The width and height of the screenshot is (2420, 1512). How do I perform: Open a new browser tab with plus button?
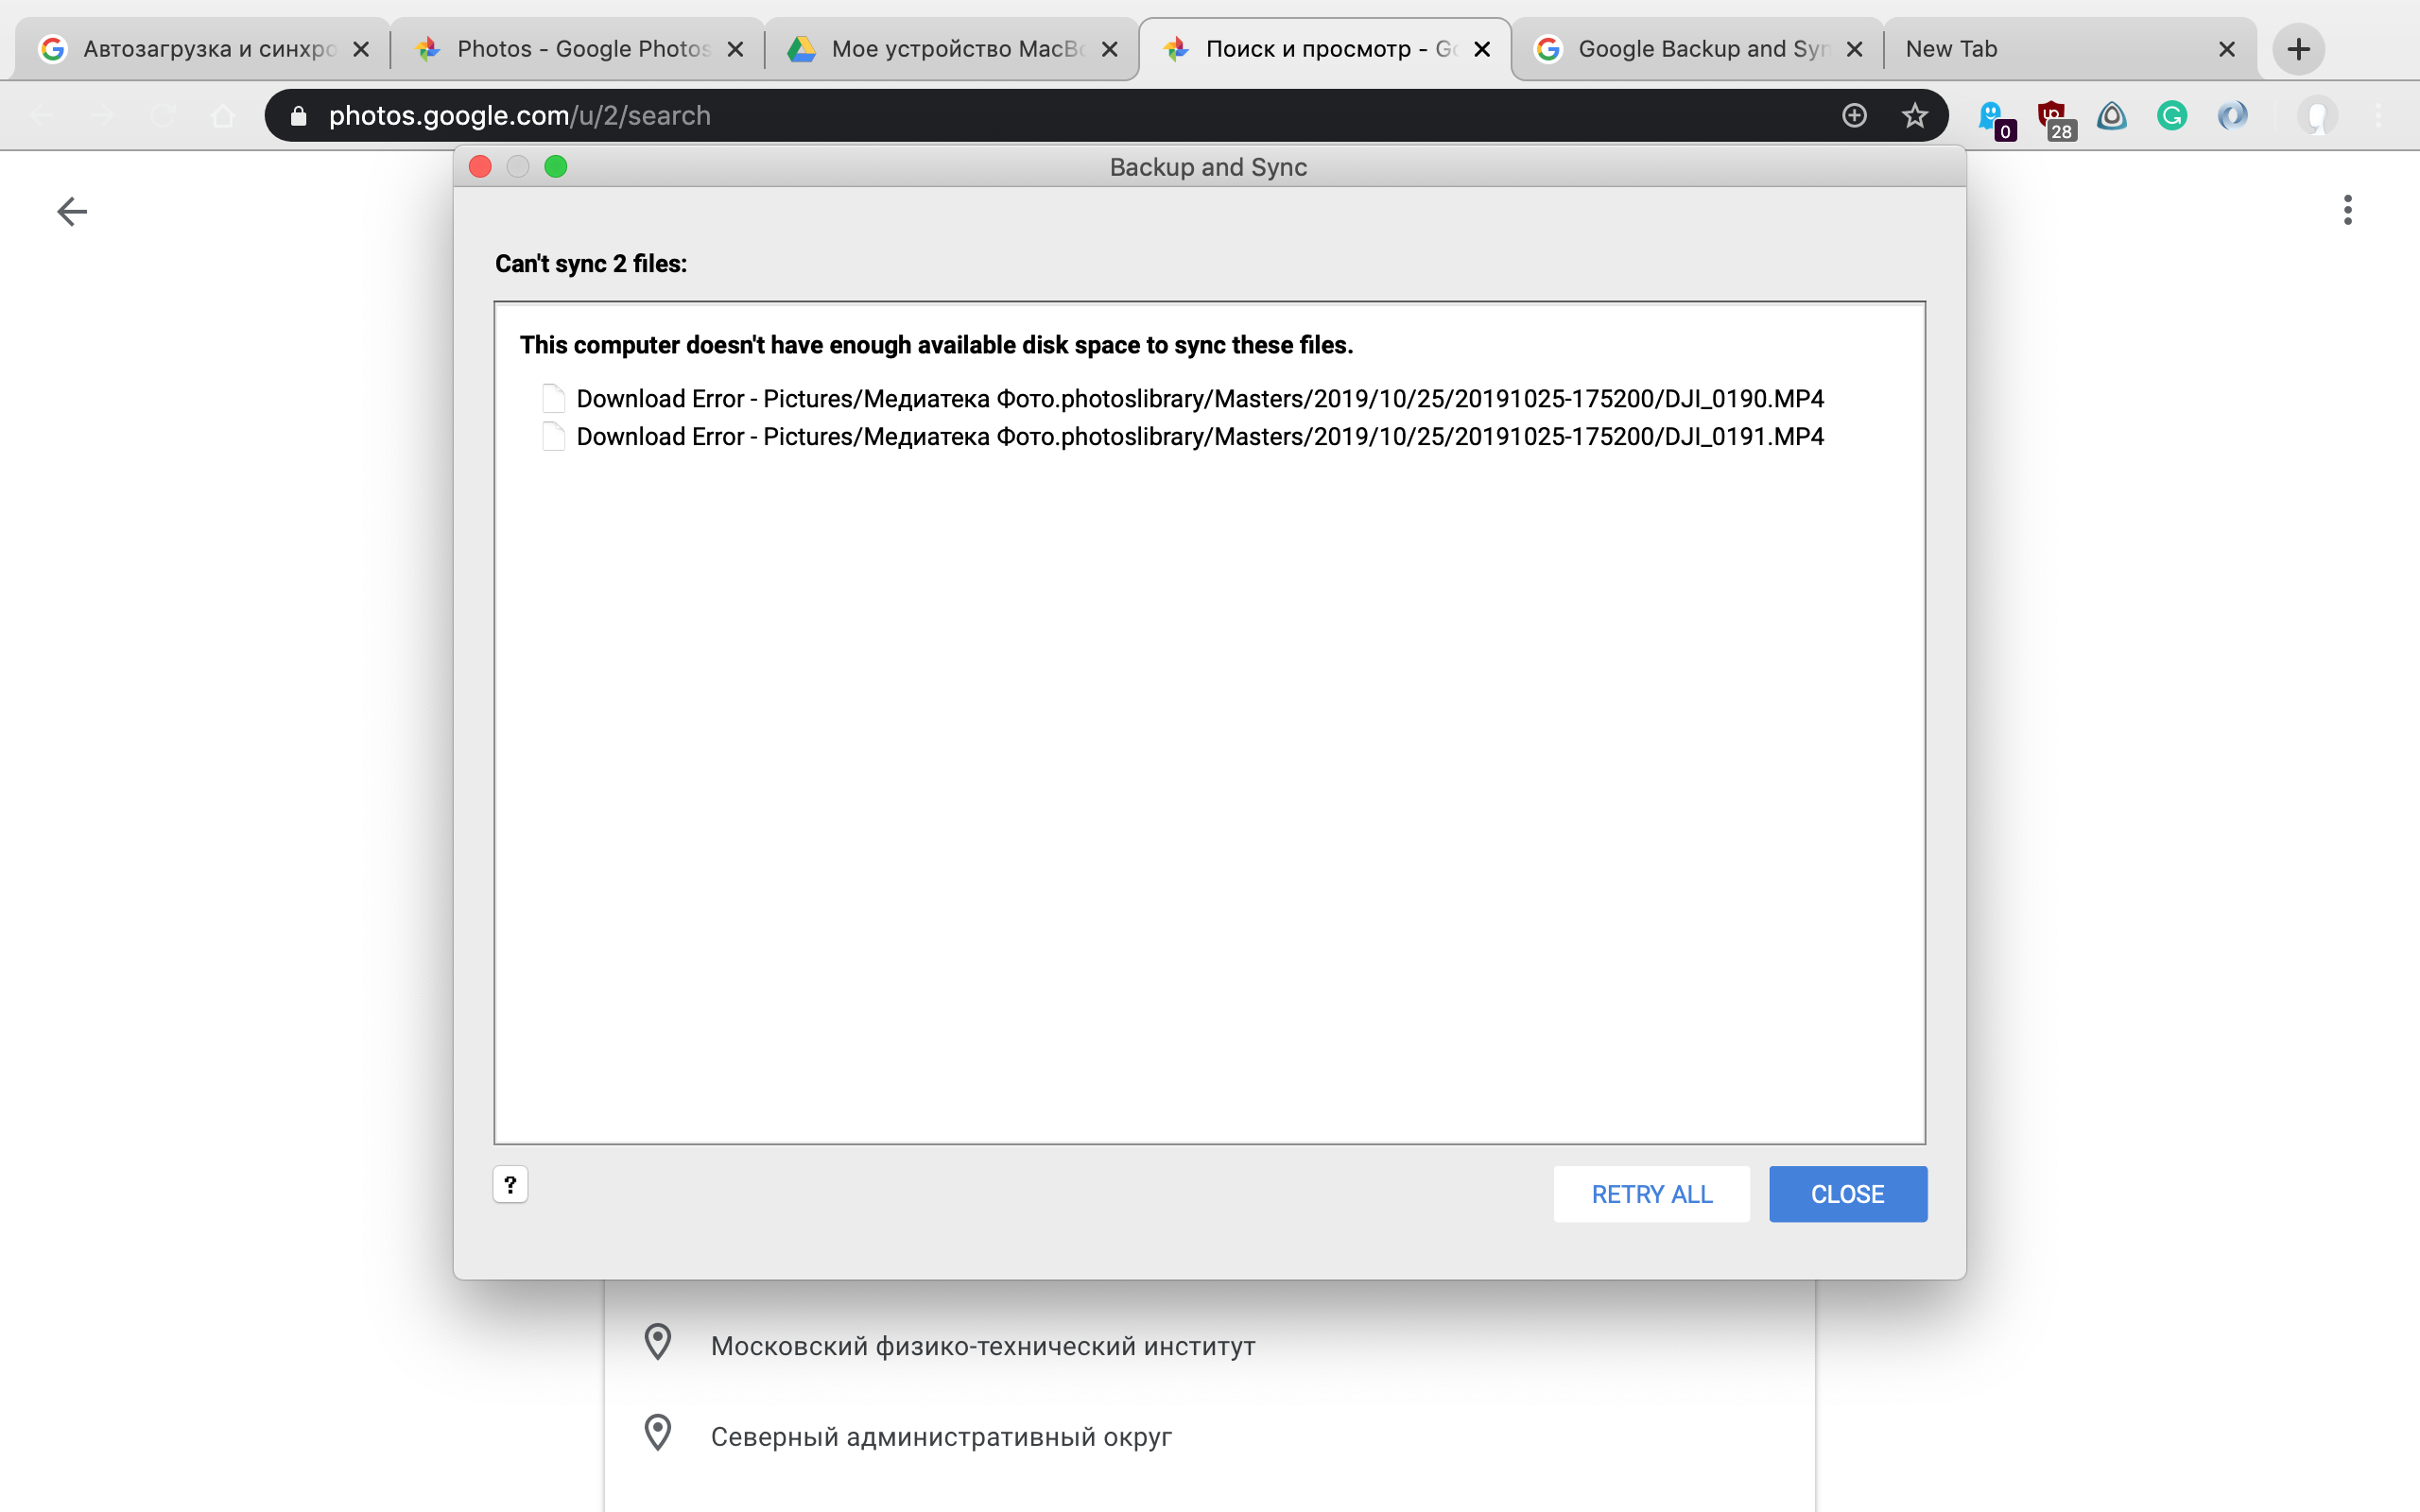(2298, 49)
